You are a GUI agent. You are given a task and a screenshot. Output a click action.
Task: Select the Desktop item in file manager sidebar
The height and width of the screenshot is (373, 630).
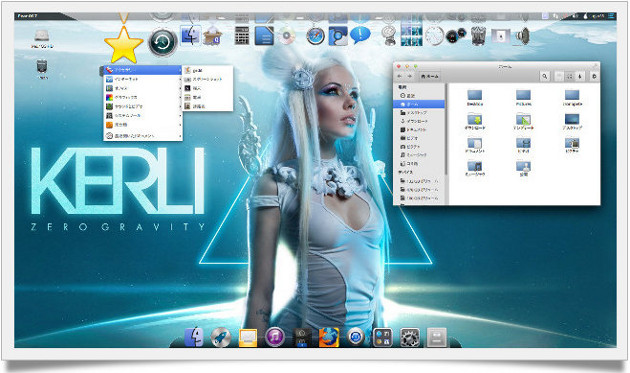(419, 113)
